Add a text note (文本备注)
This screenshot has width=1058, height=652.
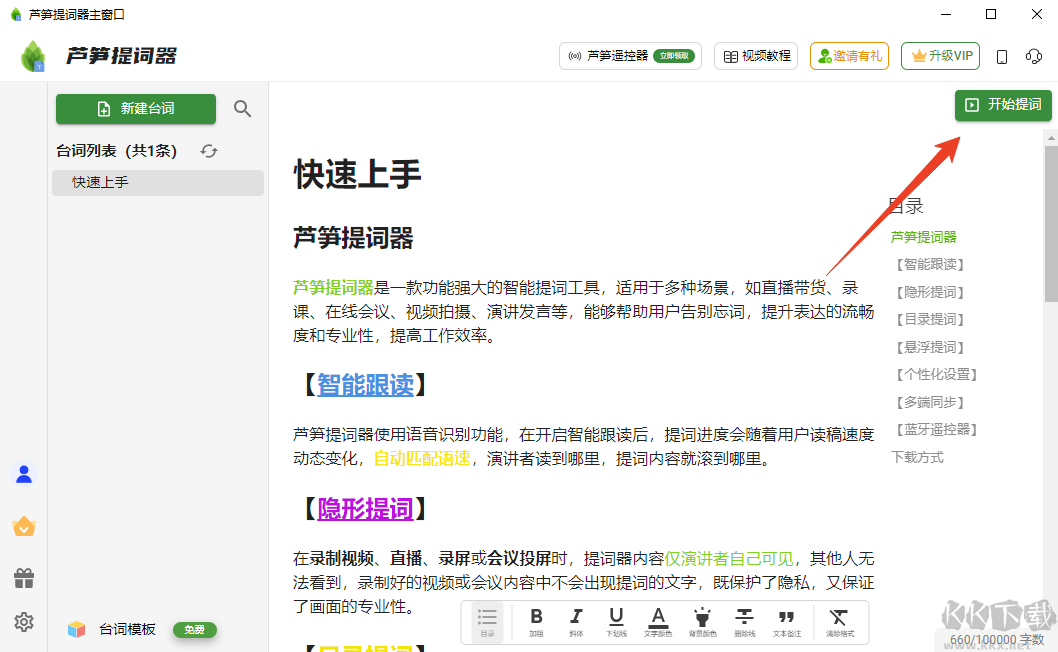[x=787, y=622]
